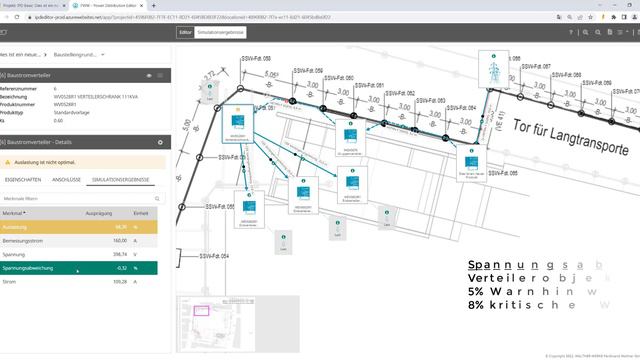This screenshot has height=360, width=640.
Task: Click magnifier icon in Merkmale filter
Action: 157,199
